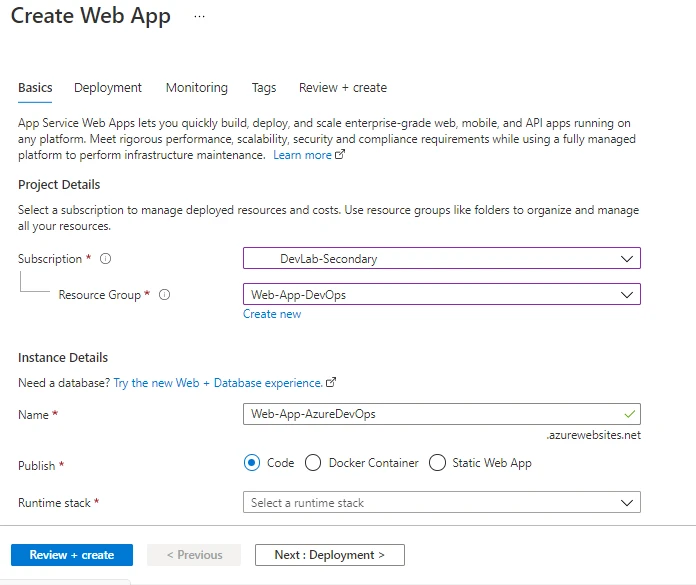Click the Subscription info icon
This screenshot has width=696, height=585.
coord(105,258)
